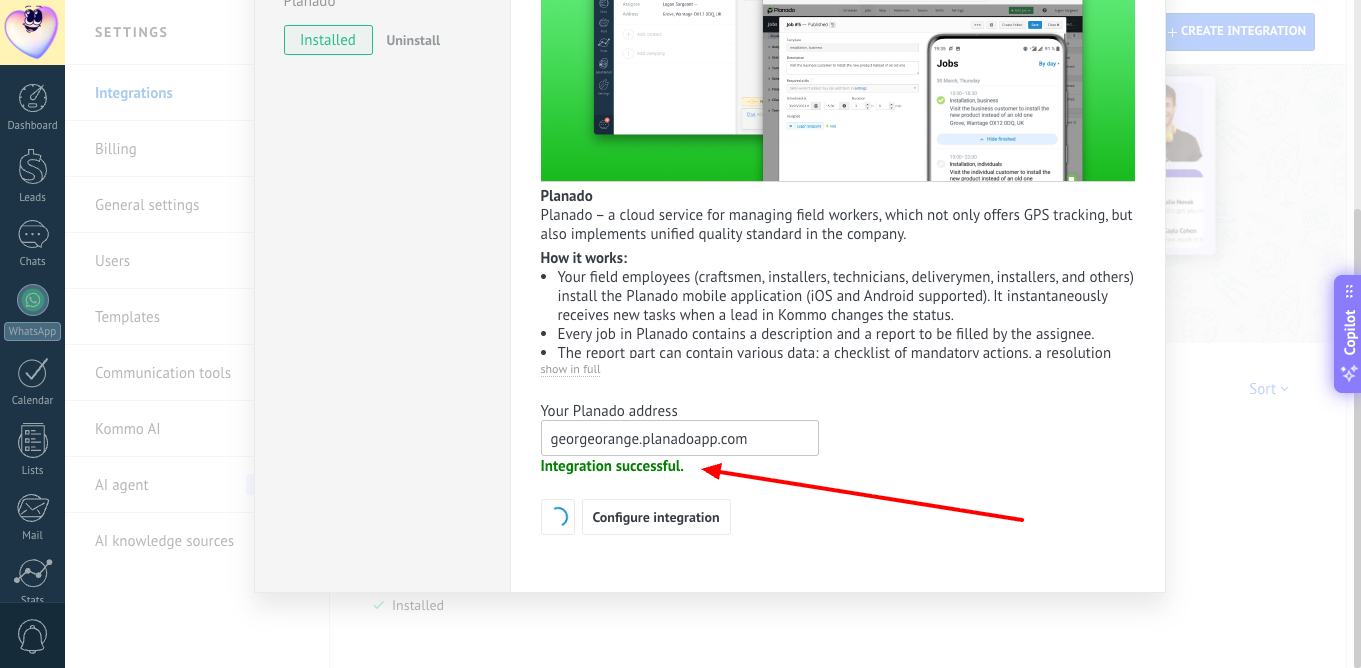The height and width of the screenshot is (668, 1361).
Task: Open the Chats sidebar icon
Action: [32, 244]
